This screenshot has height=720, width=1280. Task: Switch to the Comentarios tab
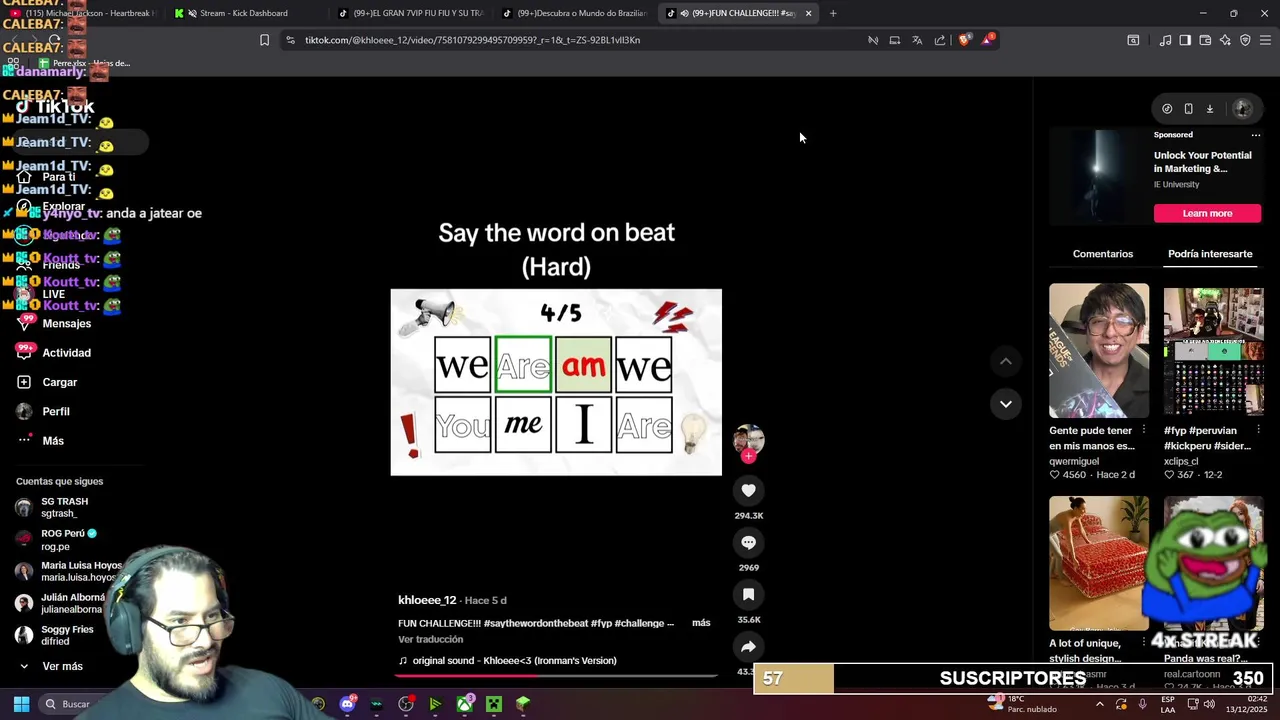coord(1103,254)
